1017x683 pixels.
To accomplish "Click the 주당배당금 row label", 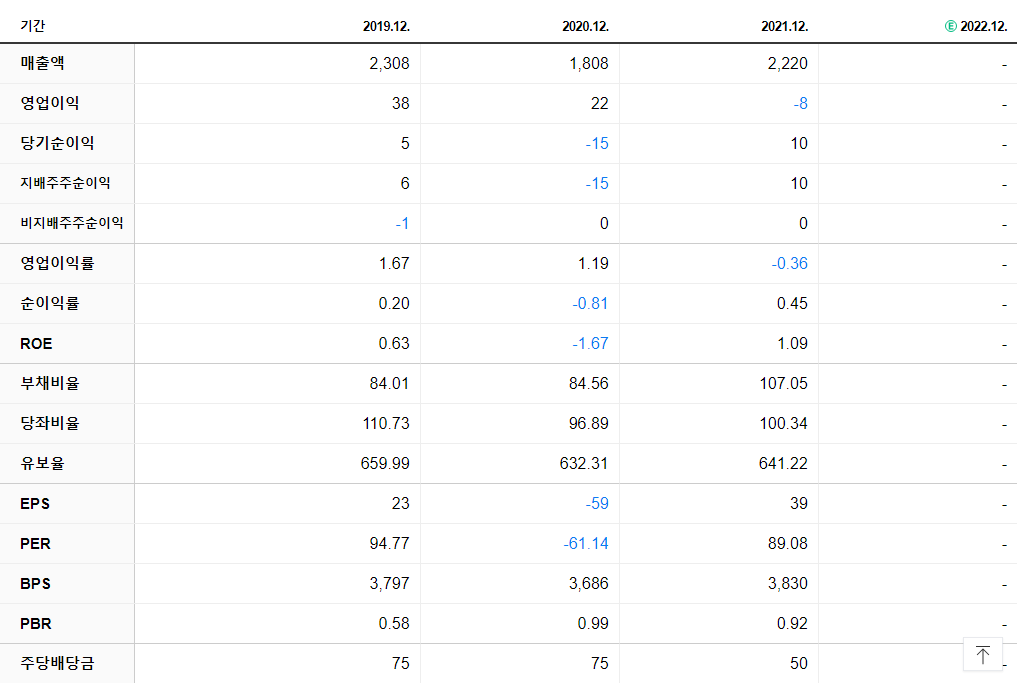I will tap(57, 664).
